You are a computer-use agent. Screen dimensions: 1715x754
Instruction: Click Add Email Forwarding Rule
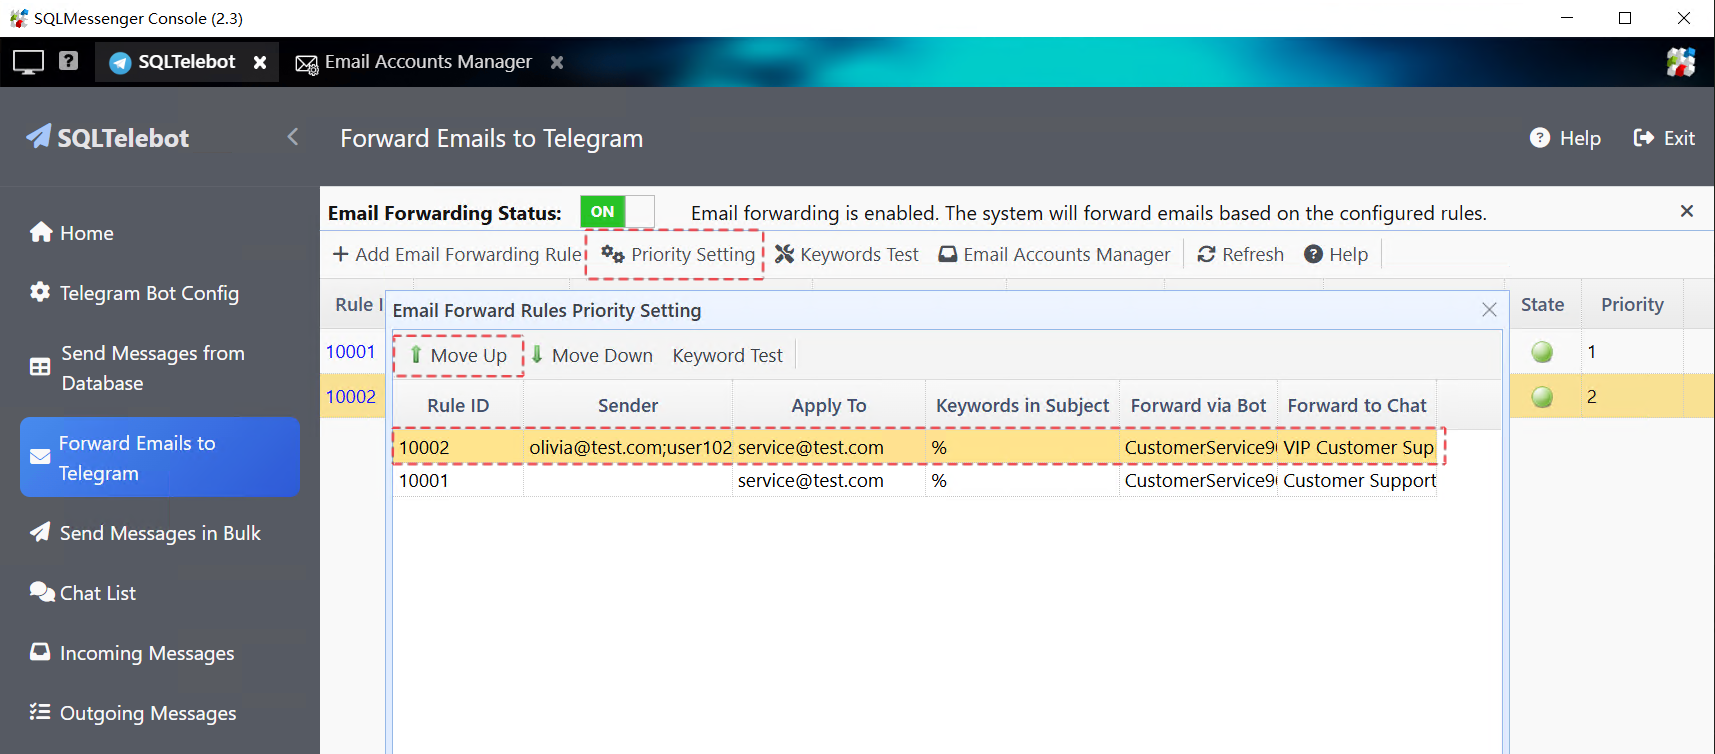tap(457, 255)
